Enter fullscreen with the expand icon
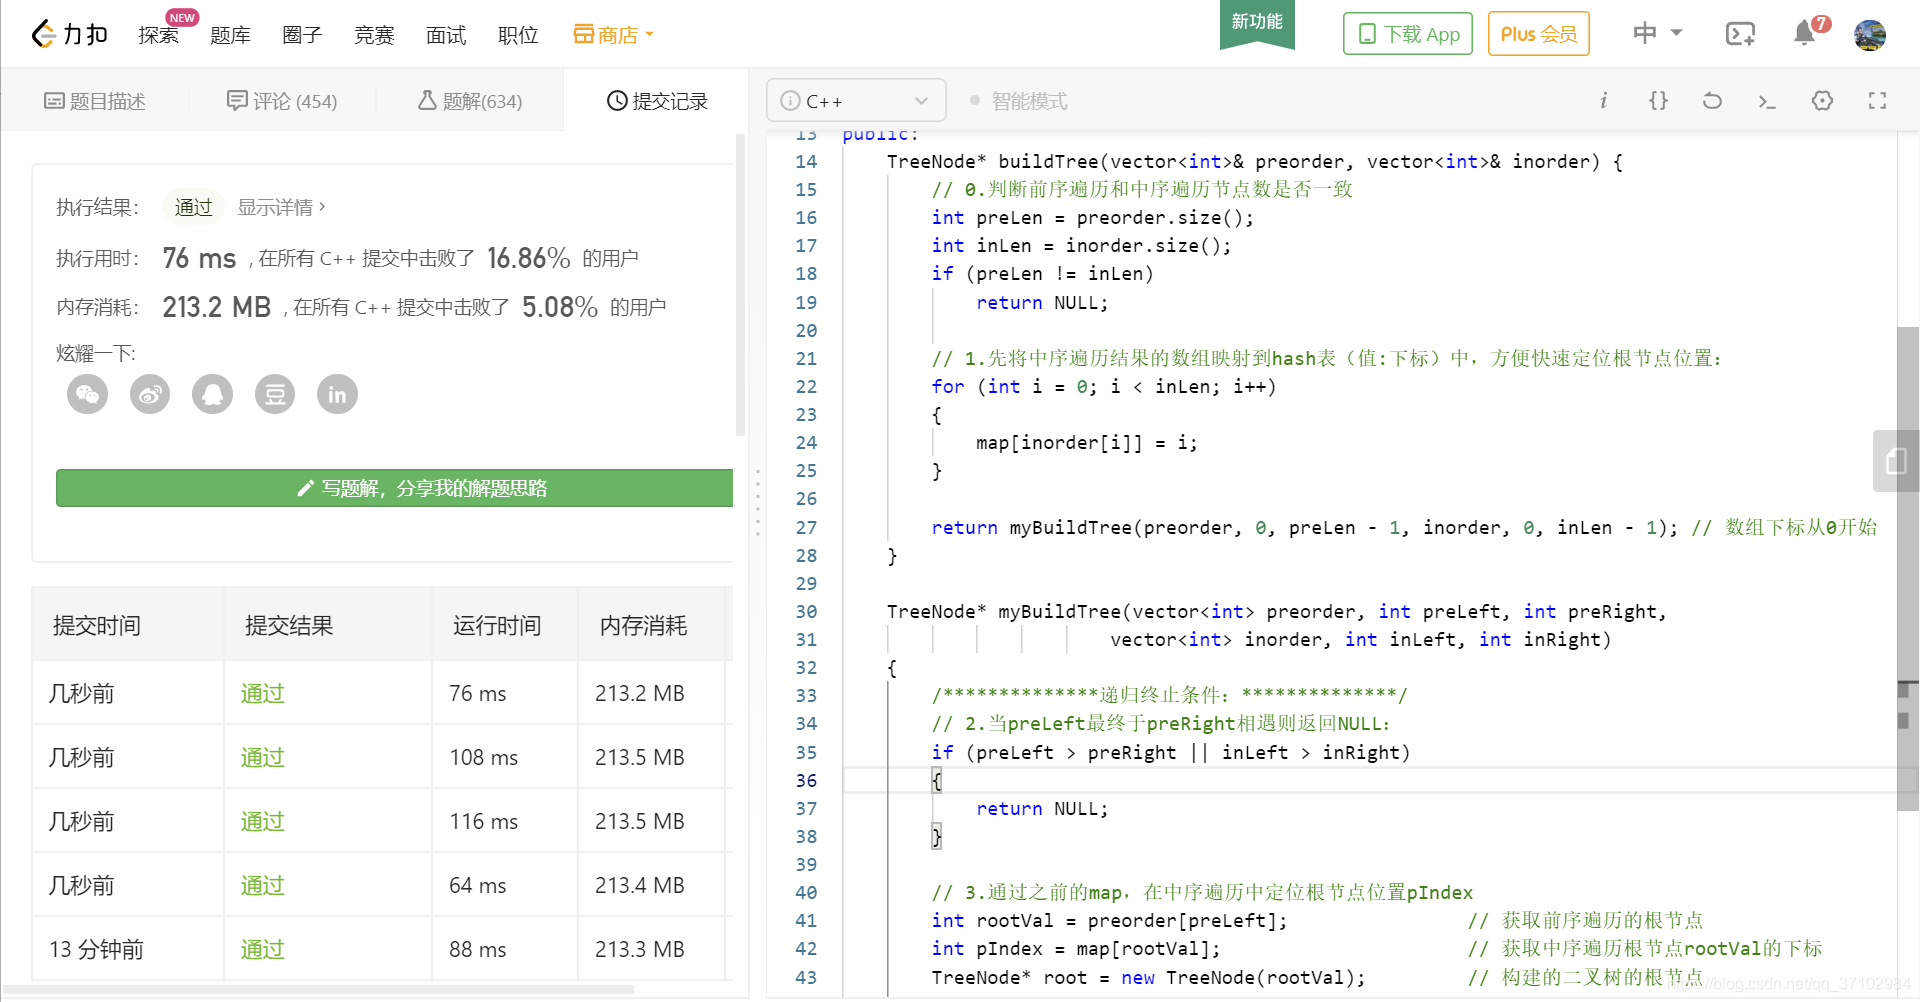 pos(1877,101)
